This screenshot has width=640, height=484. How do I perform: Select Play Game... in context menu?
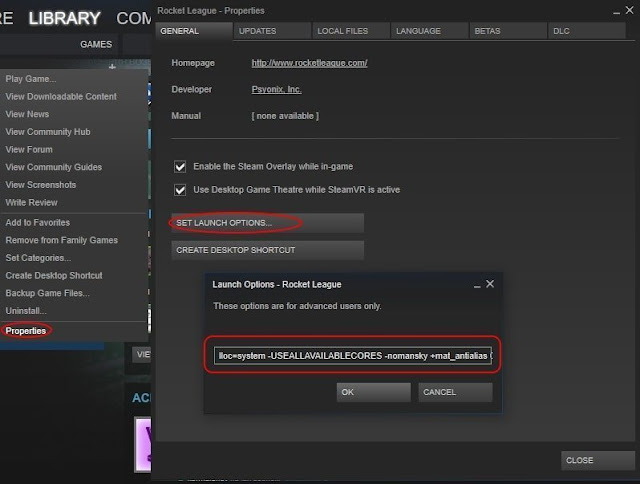(x=31, y=79)
